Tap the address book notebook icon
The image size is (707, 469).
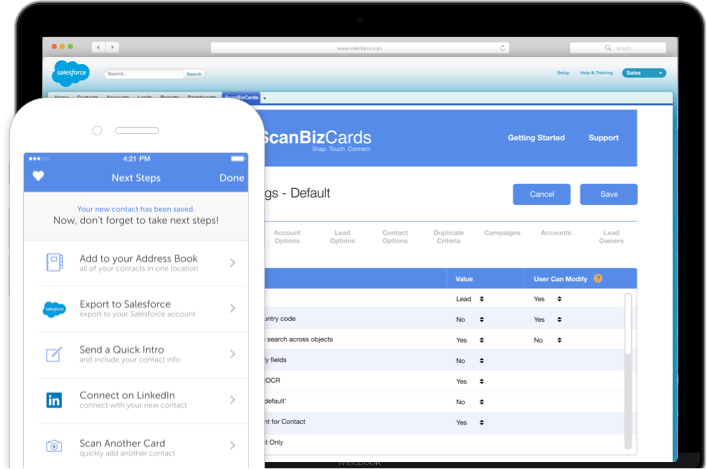click(x=55, y=262)
